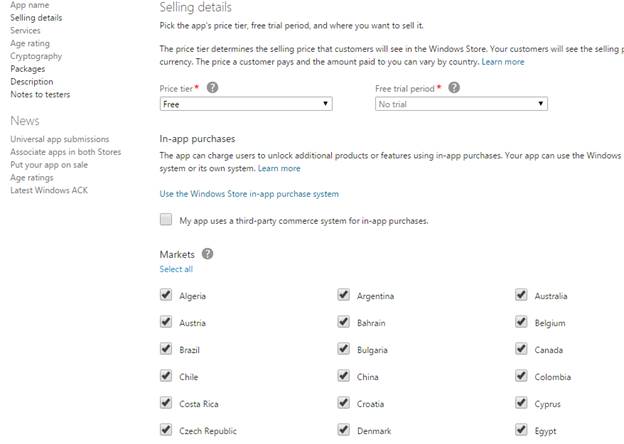The height and width of the screenshot is (444, 624).
Task: Uncheck the Algeria market checkbox
Action: (166, 295)
